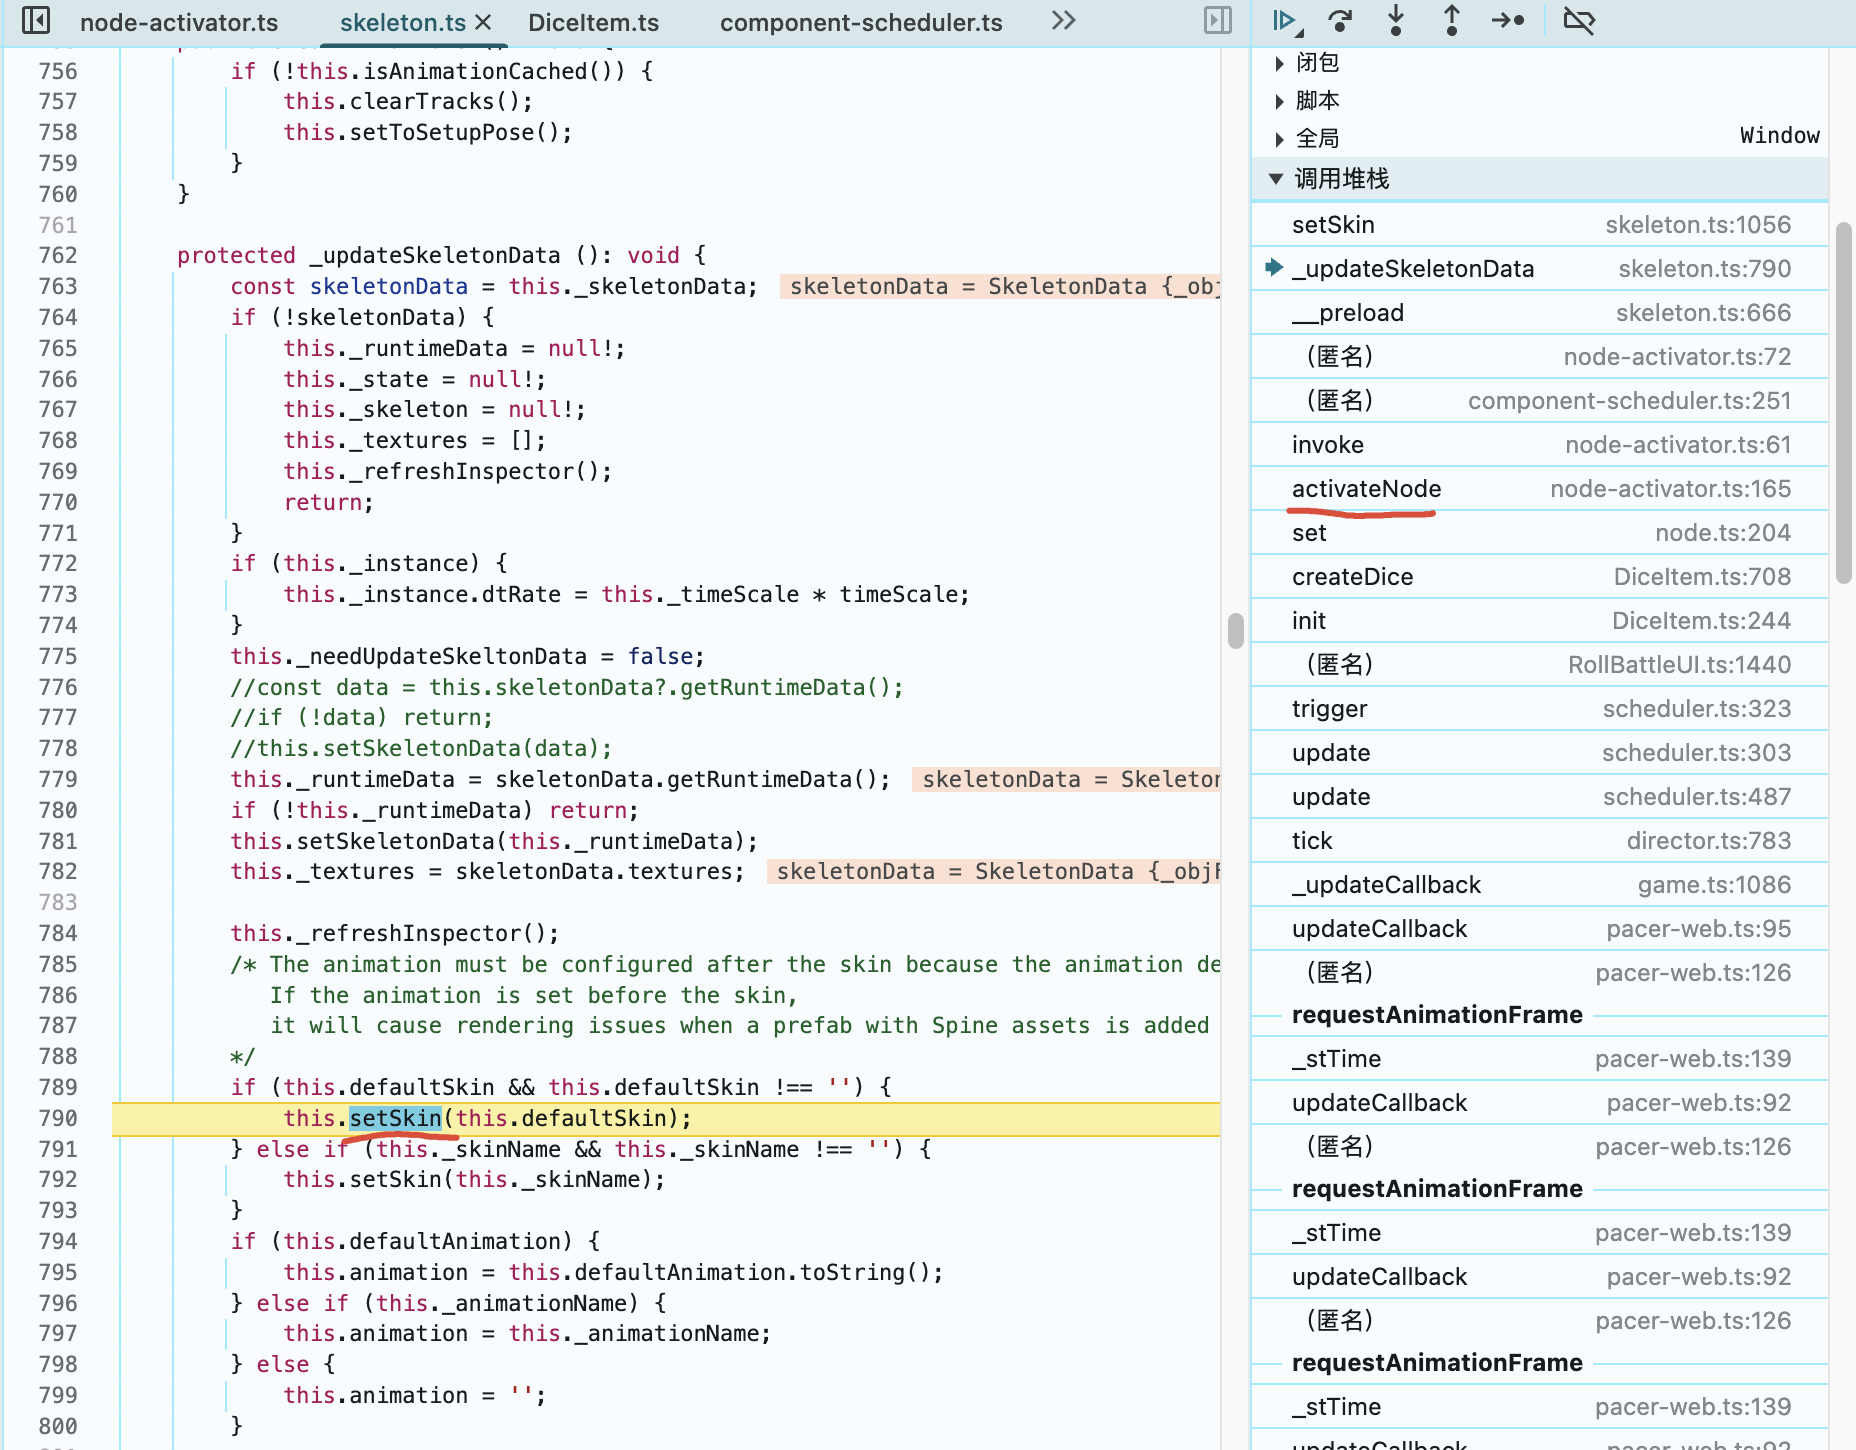Select _updateSkeletonData call stack frame
The width and height of the screenshot is (1856, 1450).
[x=1540, y=269]
